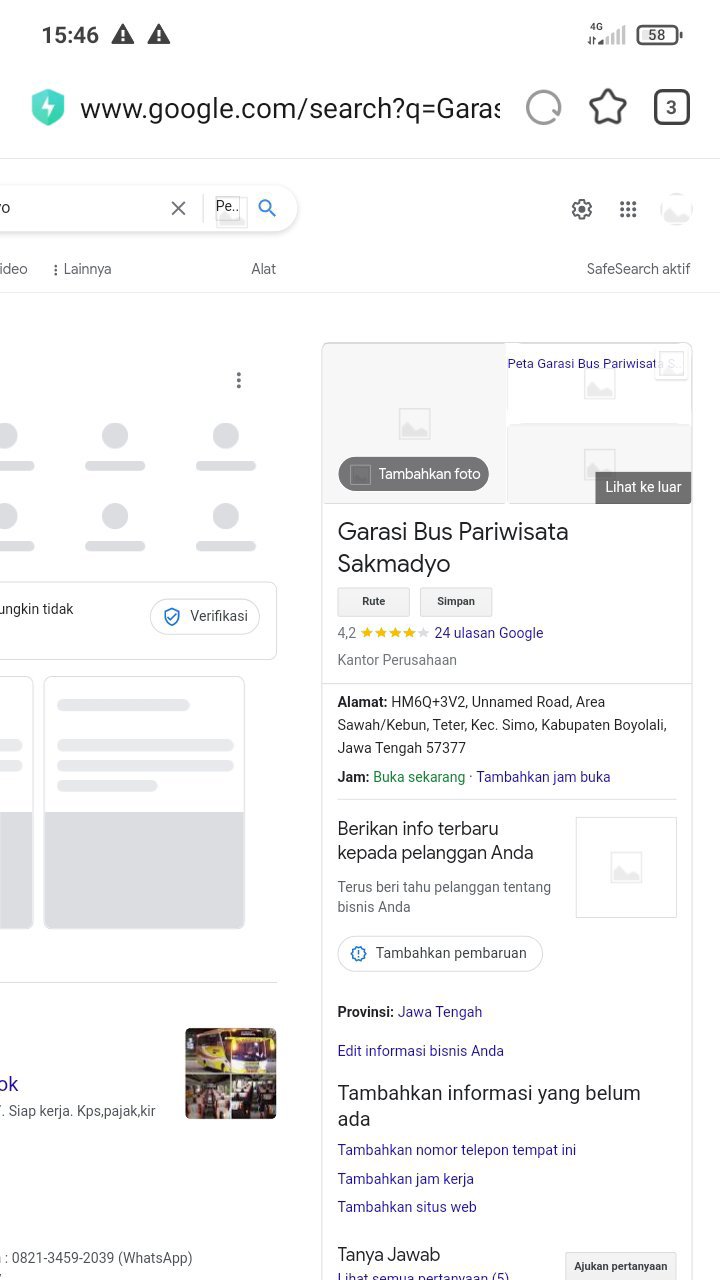Open the three-dot options above profile placeholders
Screen dimensions: 720x1280
tap(238, 380)
